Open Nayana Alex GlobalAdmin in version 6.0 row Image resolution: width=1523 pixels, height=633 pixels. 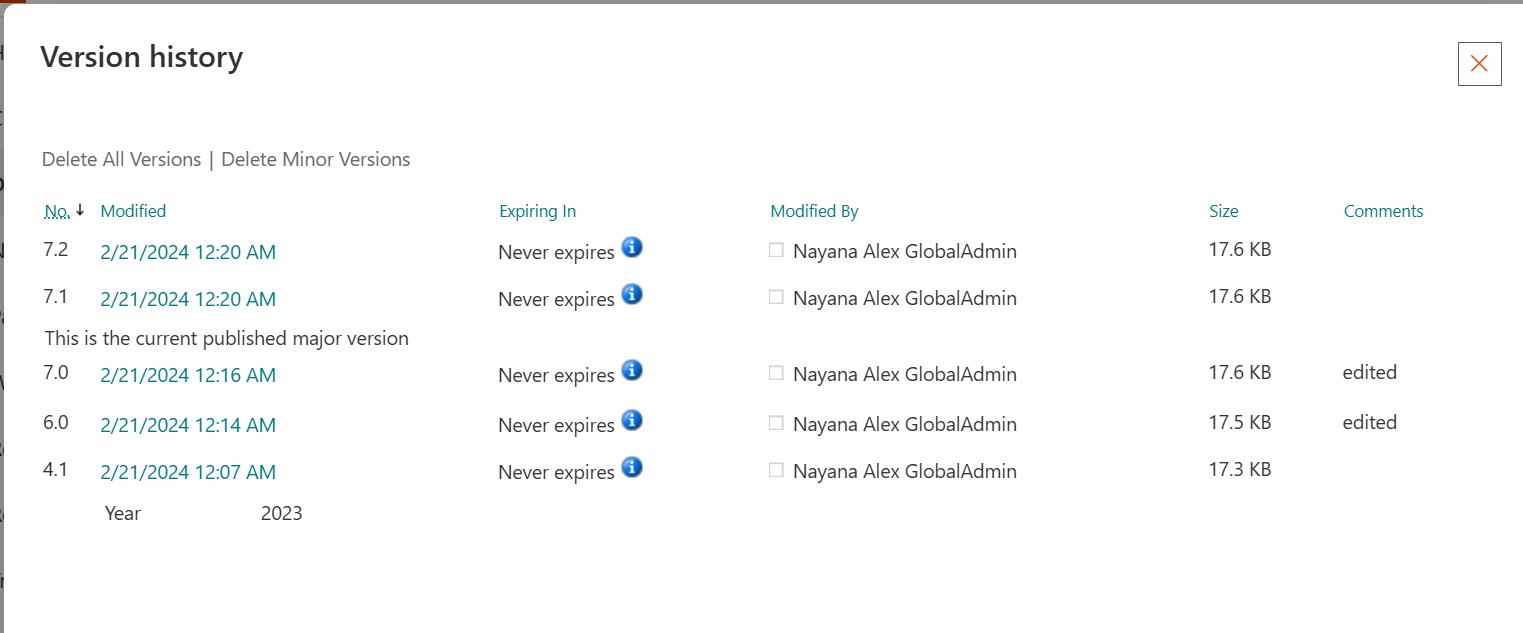click(x=905, y=424)
